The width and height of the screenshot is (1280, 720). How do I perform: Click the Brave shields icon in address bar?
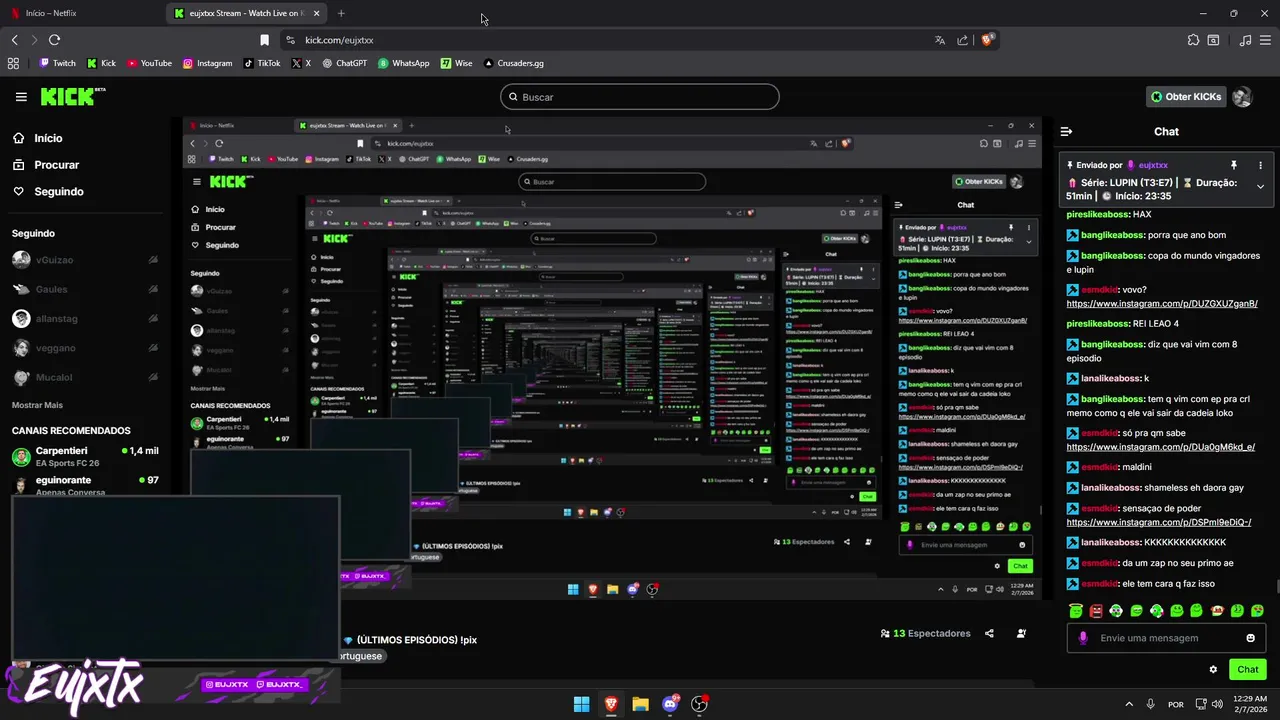pos(987,40)
